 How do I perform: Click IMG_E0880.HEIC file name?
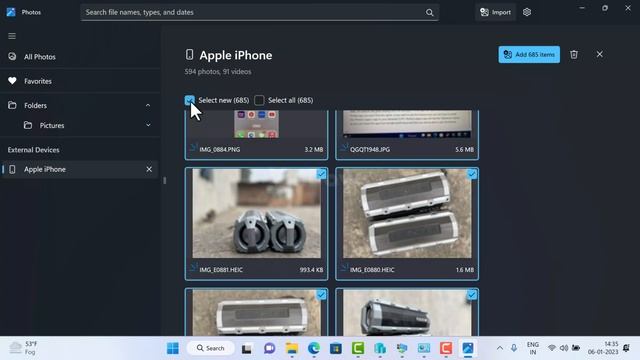coord(372,270)
